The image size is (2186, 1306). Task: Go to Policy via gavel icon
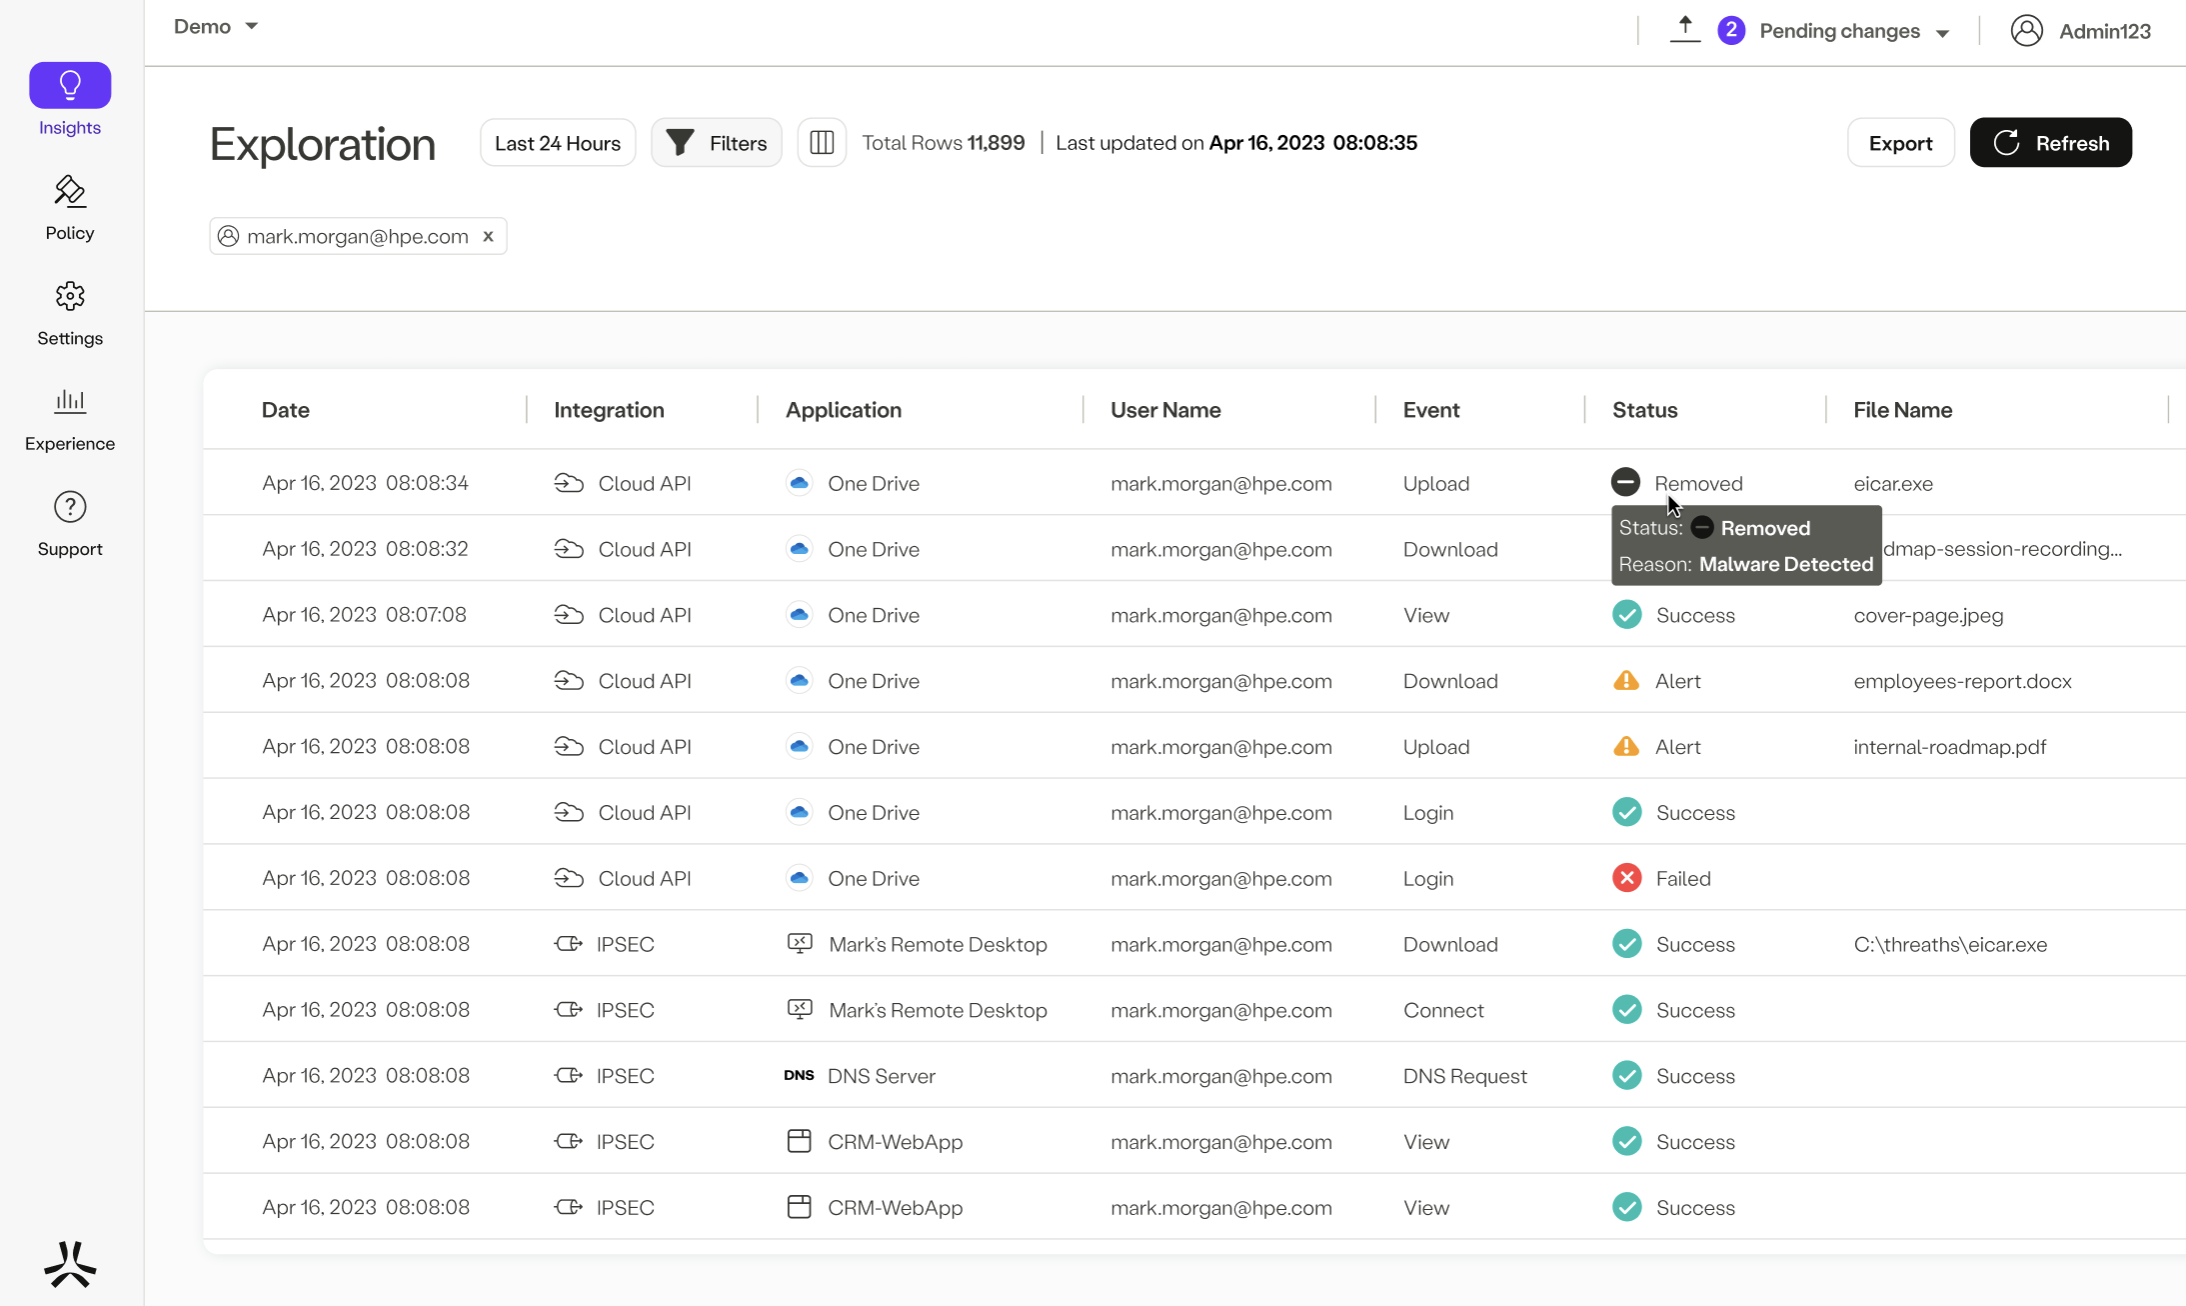click(70, 191)
